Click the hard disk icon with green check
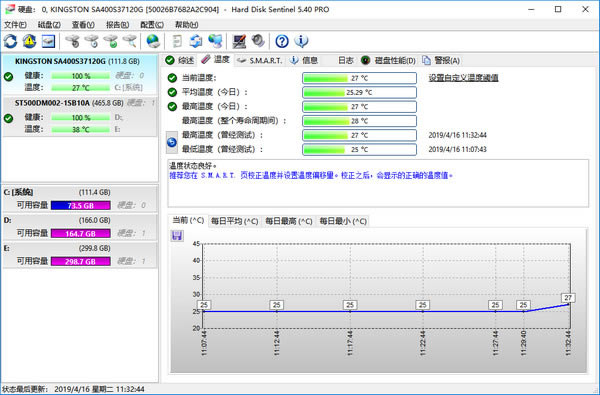The height and width of the screenshot is (395, 600). 111,41
